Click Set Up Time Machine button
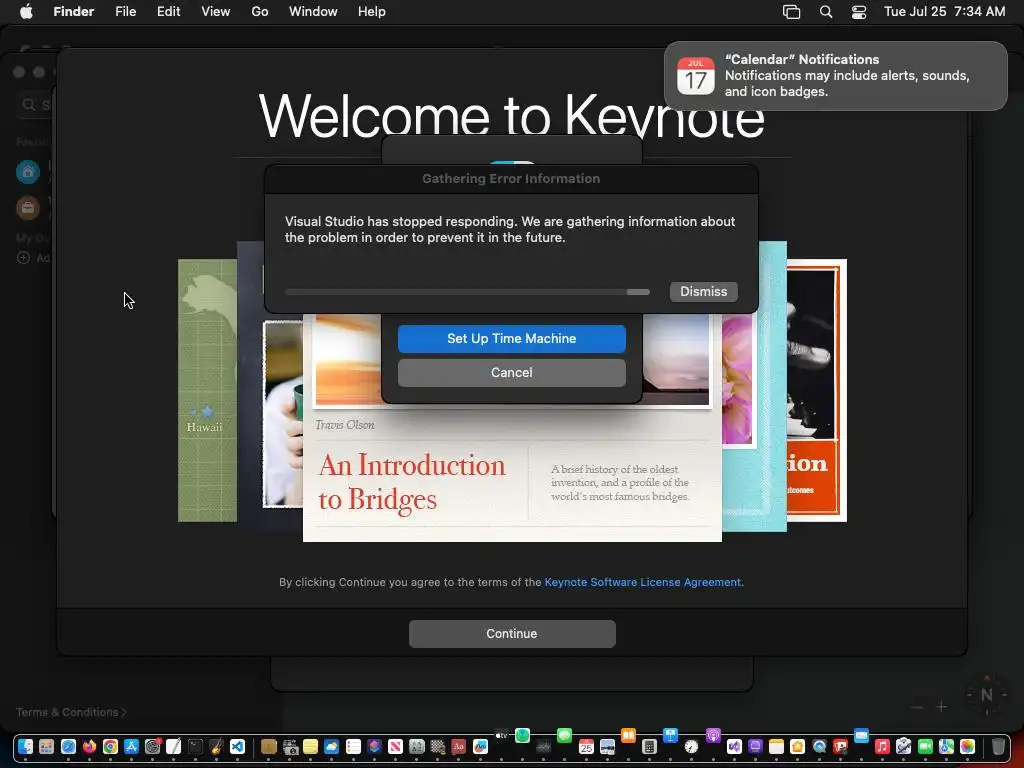 point(511,338)
